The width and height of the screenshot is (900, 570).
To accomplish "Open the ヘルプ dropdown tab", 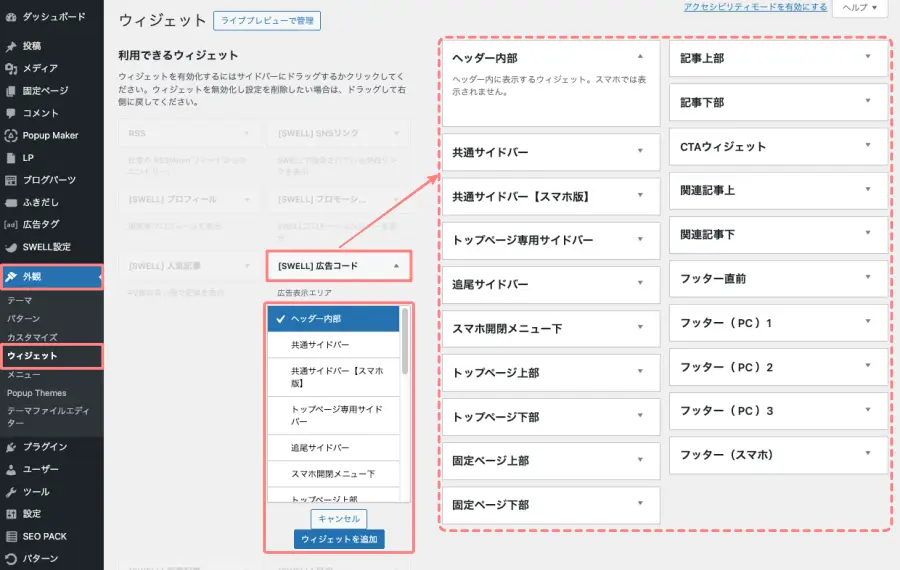I will (859, 7).
